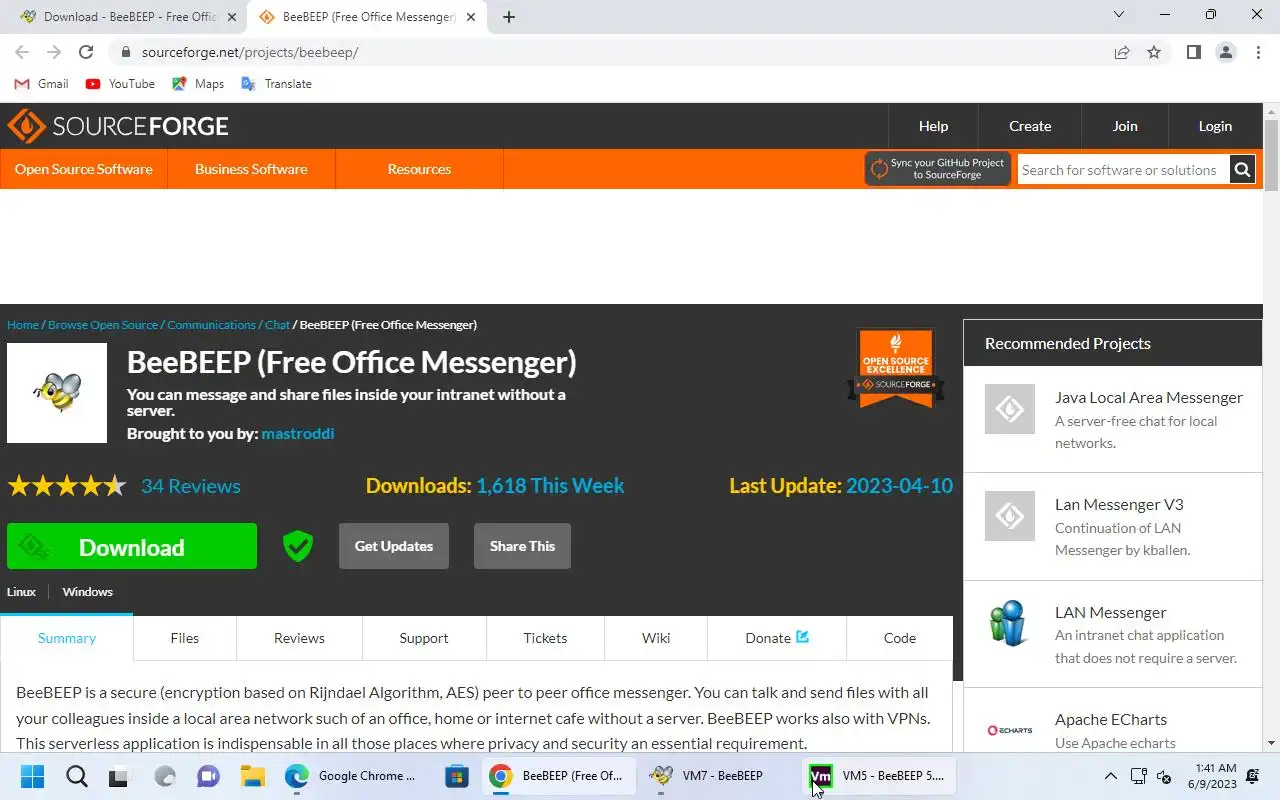Image resolution: width=1280 pixels, height=800 pixels.
Task: Switch to the Summary tab
Action: (x=67, y=638)
